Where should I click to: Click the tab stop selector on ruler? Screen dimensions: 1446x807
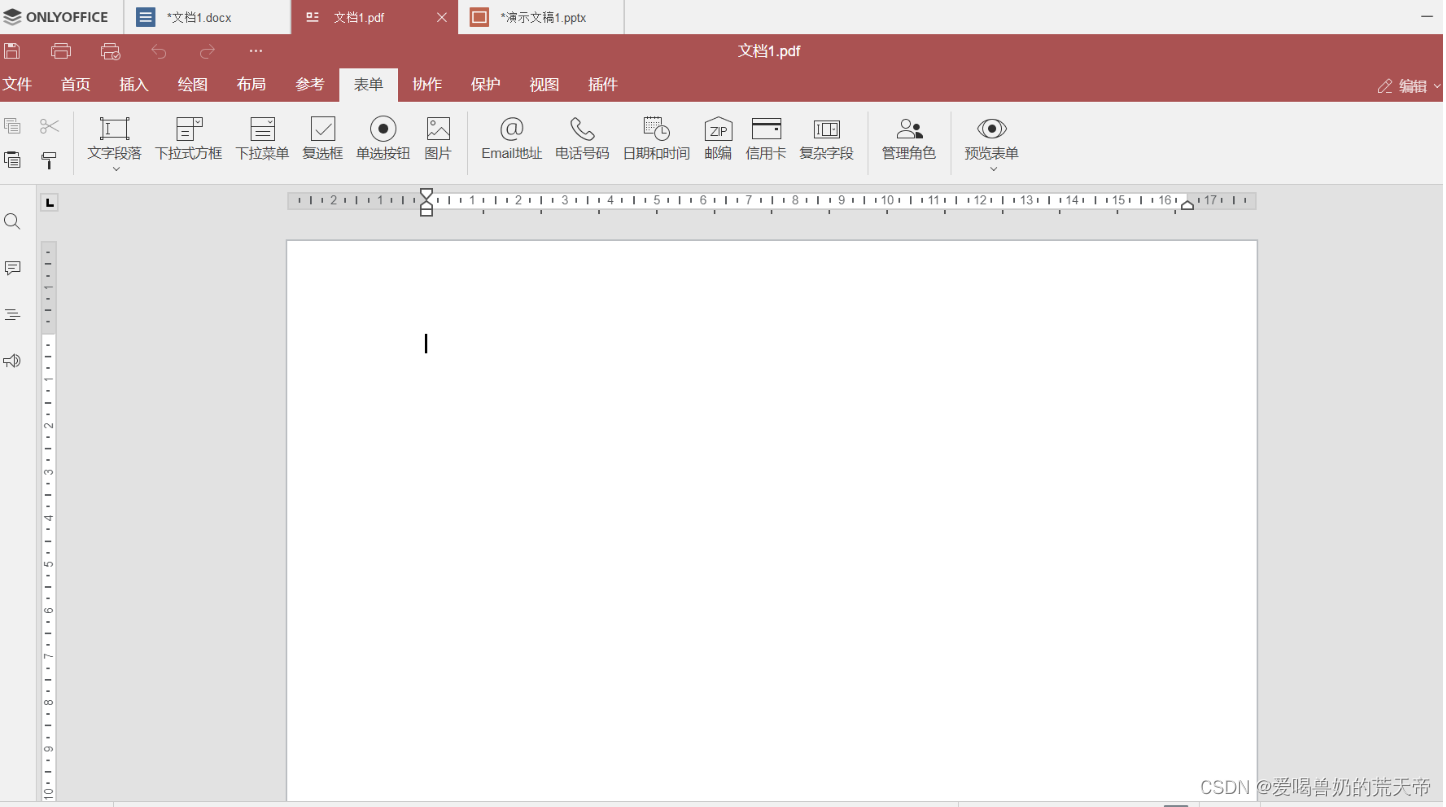pos(49,203)
